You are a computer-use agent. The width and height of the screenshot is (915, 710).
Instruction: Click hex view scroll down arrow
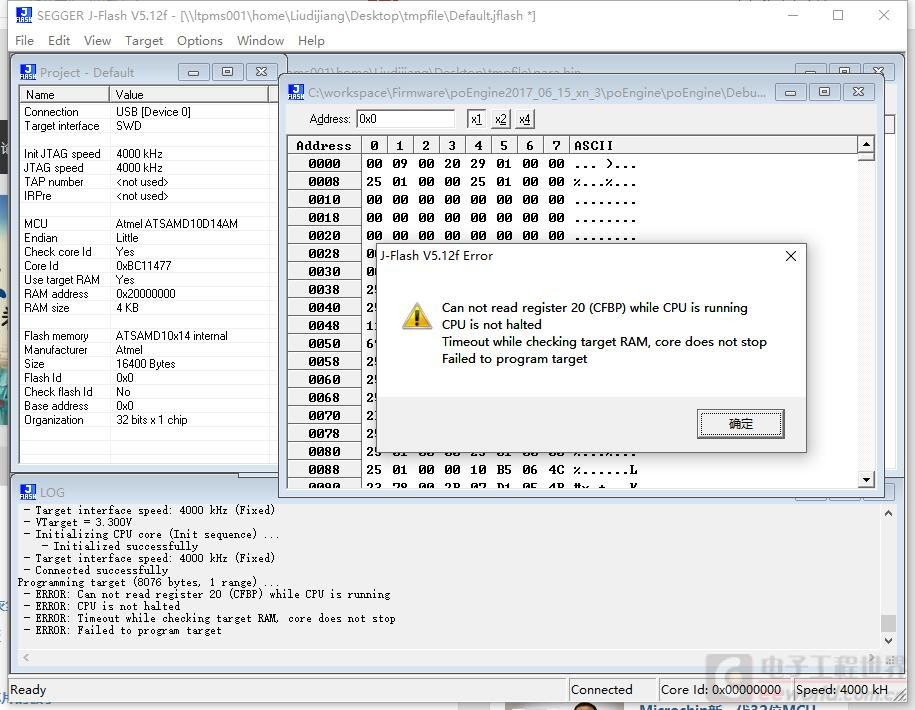(x=866, y=480)
